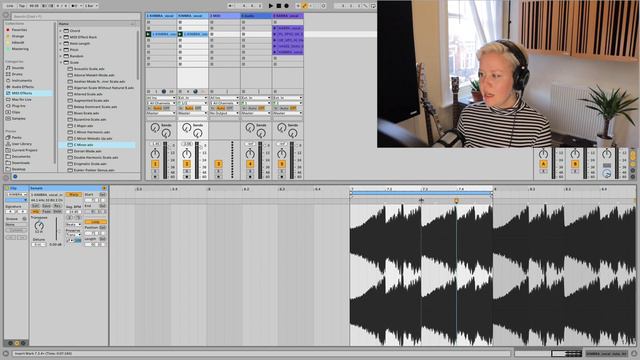
Task: Select the Mastering collection
Action: (x=20, y=49)
